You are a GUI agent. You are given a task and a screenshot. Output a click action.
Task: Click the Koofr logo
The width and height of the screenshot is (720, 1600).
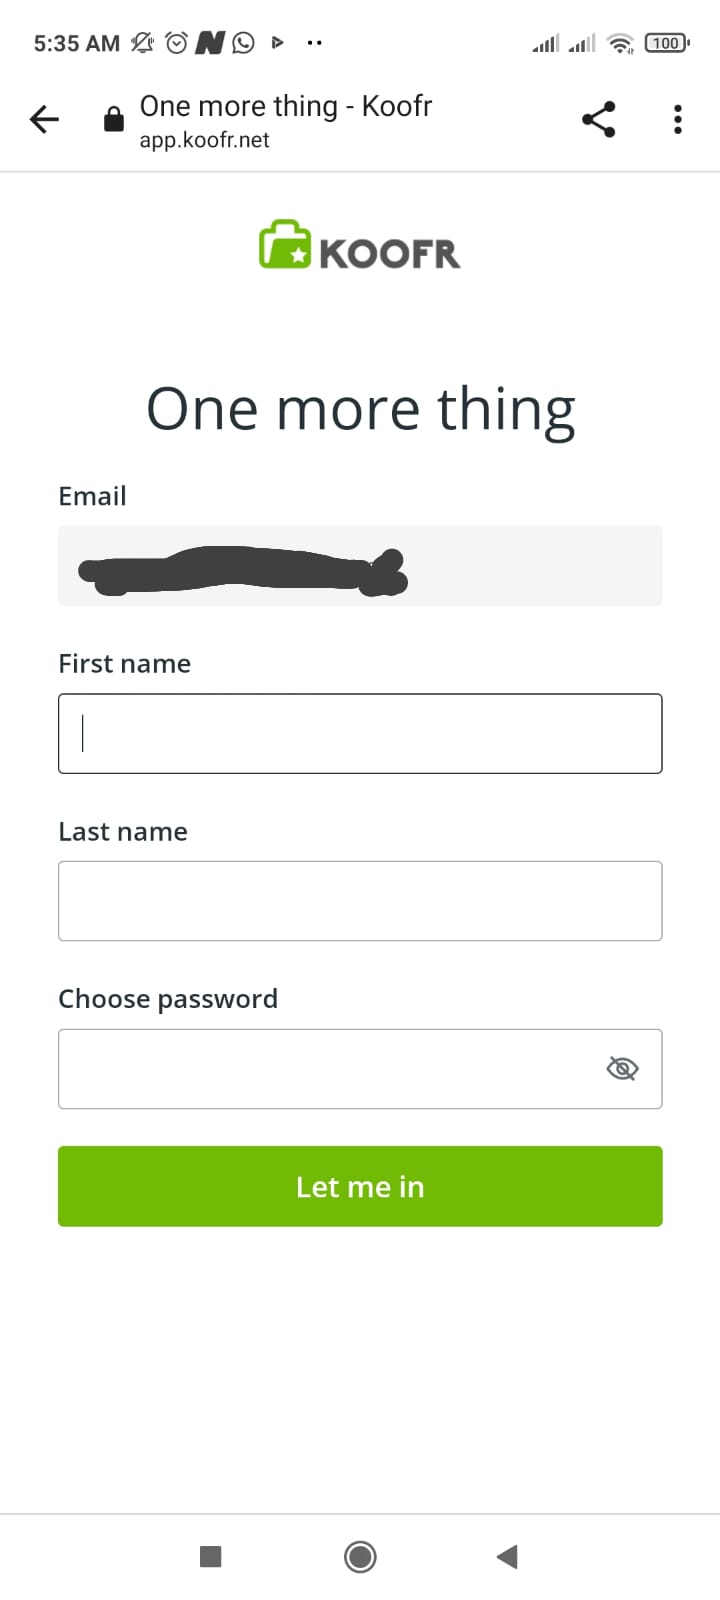coord(360,245)
